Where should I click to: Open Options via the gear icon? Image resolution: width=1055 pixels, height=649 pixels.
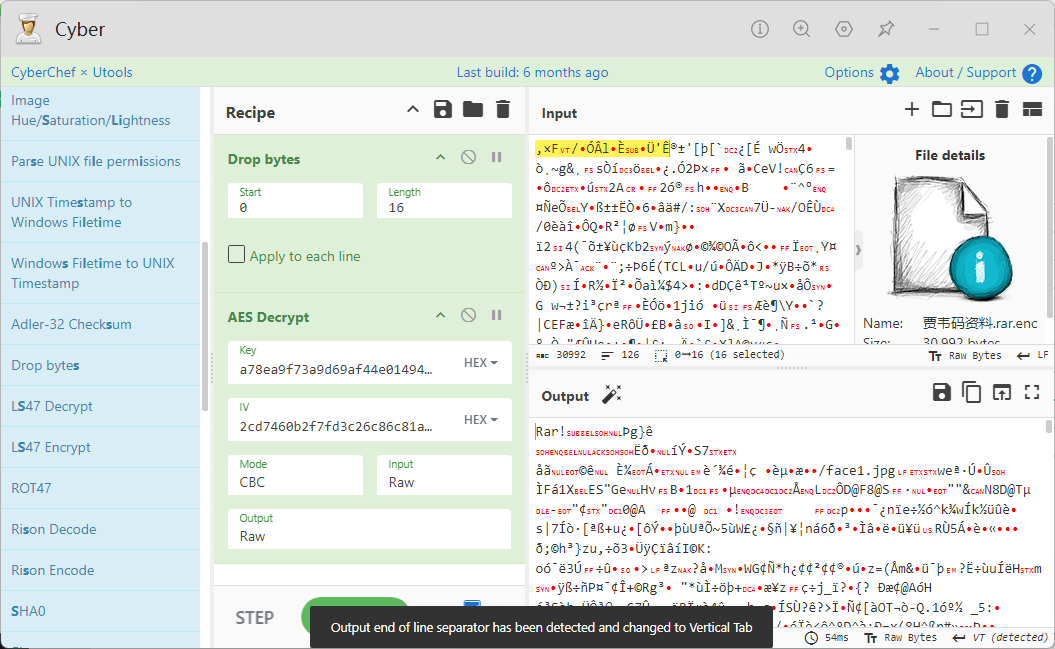pos(889,73)
